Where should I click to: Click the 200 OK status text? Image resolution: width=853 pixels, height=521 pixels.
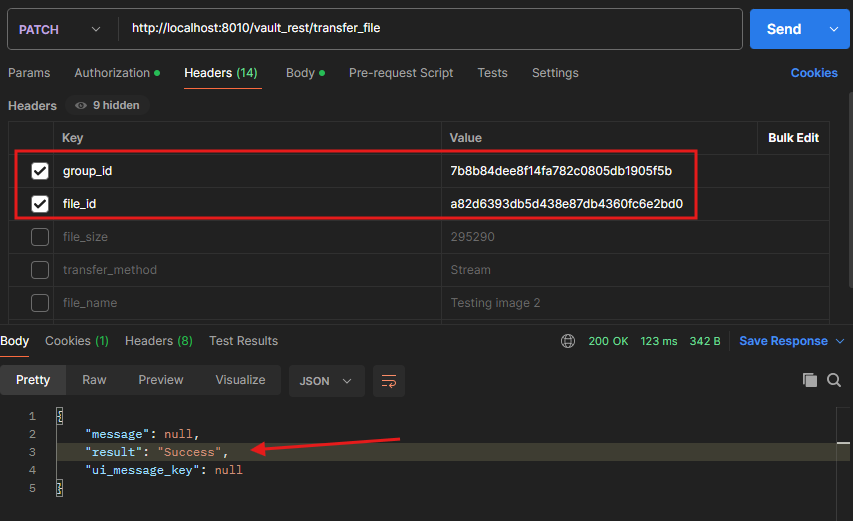tap(608, 341)
